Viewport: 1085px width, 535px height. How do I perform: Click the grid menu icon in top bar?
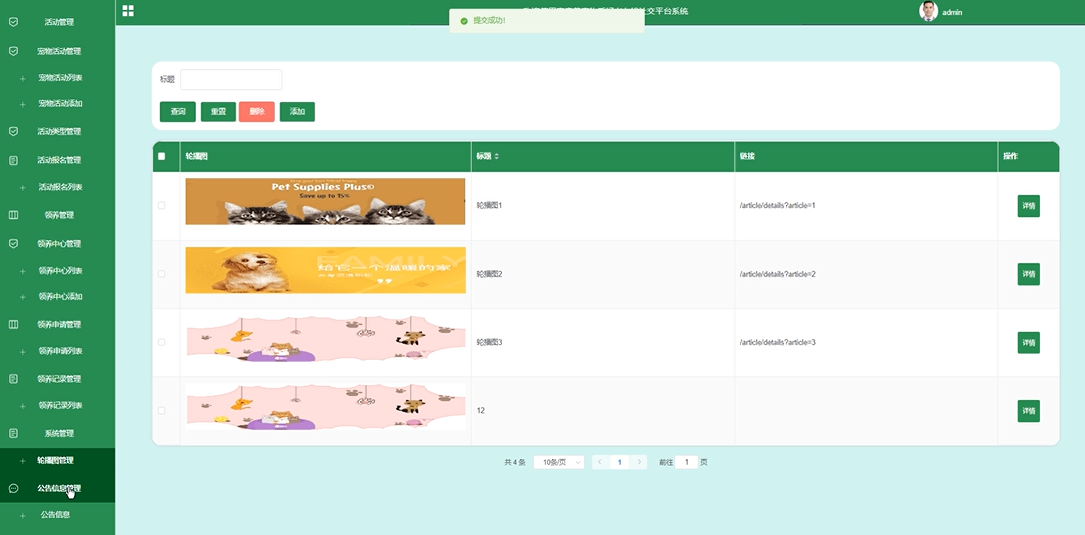point(128,10)
